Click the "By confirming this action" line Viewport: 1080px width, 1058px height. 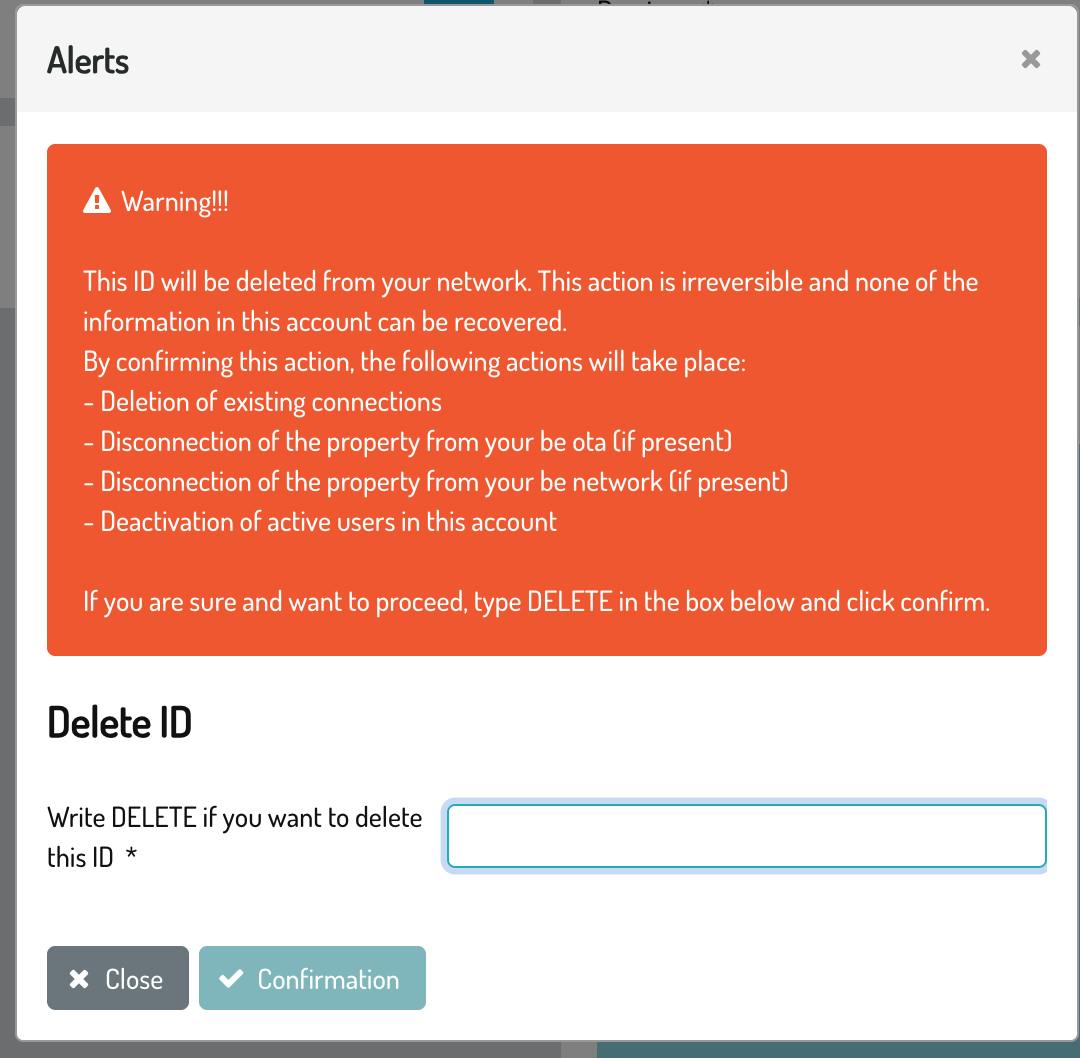pos(414,362)
